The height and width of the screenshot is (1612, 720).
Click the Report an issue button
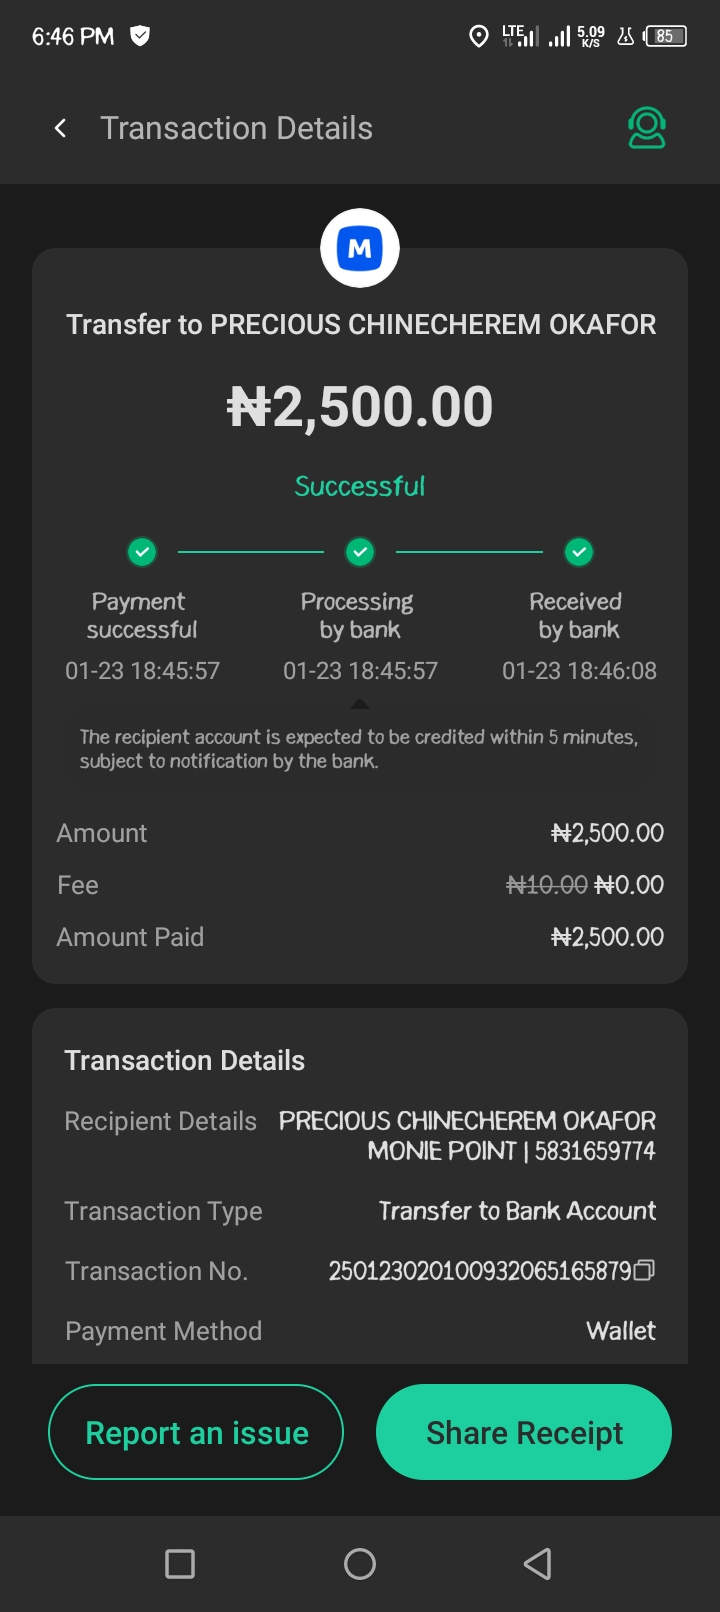(x=196, y=1432)
